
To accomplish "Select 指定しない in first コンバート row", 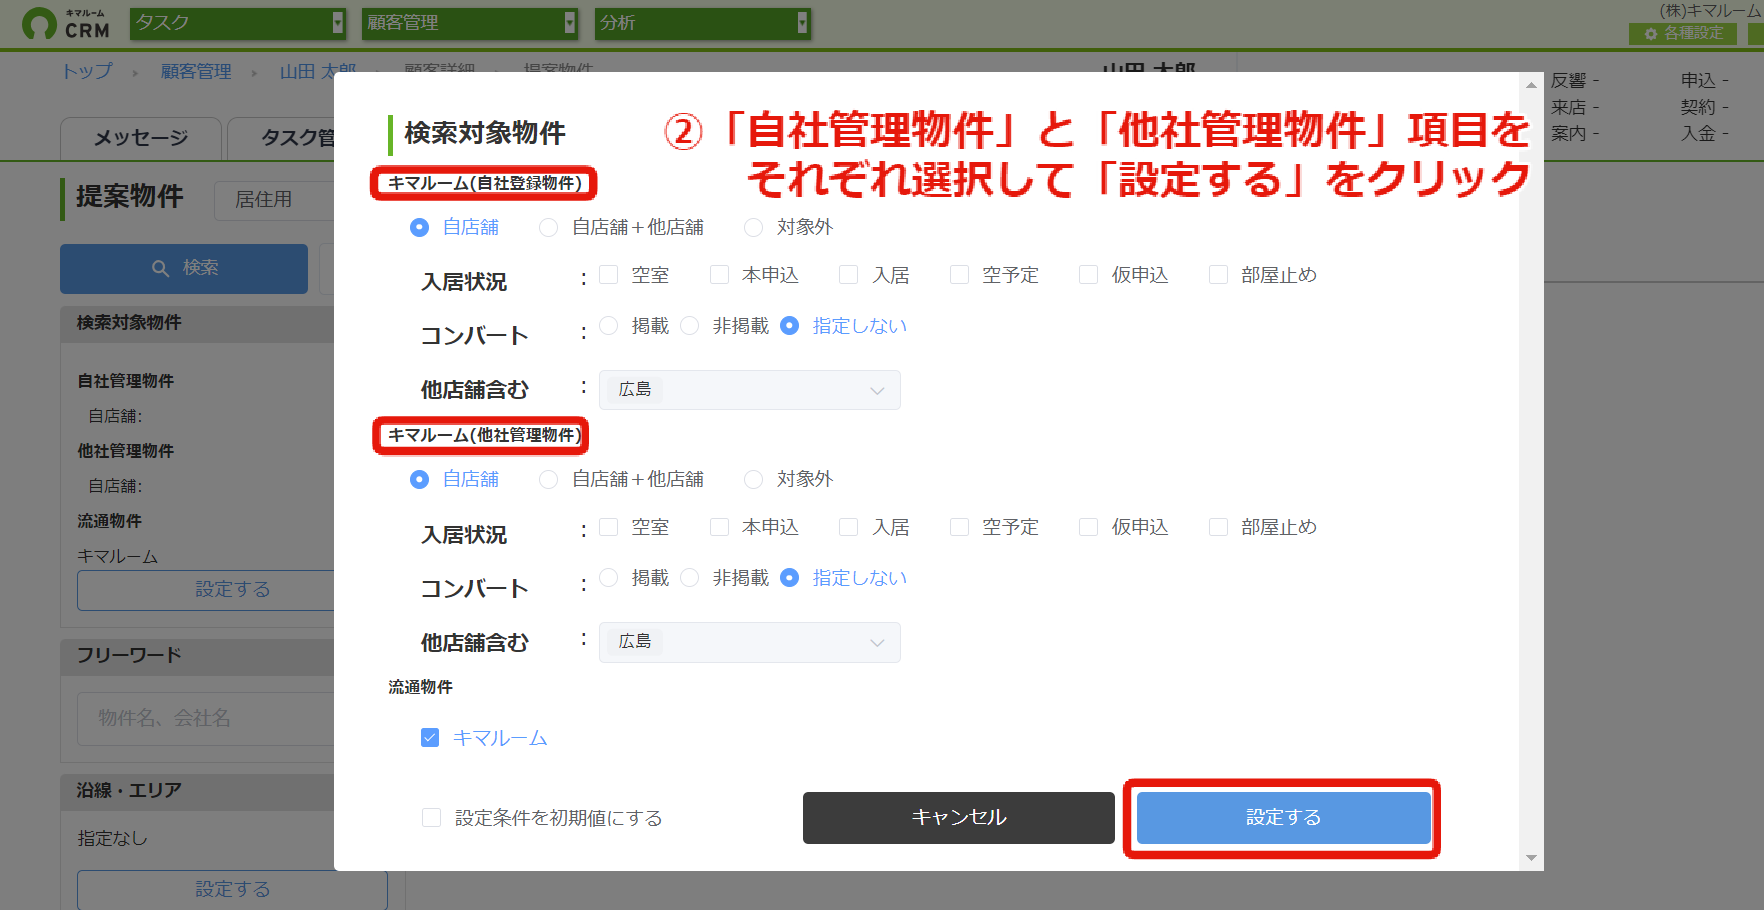I will pos(789,326).
